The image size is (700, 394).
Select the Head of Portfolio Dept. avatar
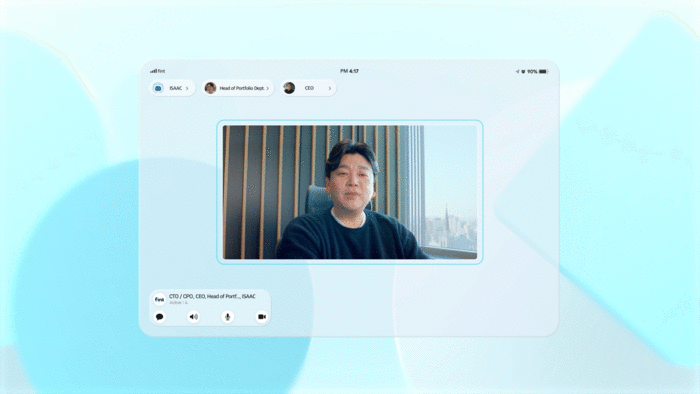pos(210,88)
